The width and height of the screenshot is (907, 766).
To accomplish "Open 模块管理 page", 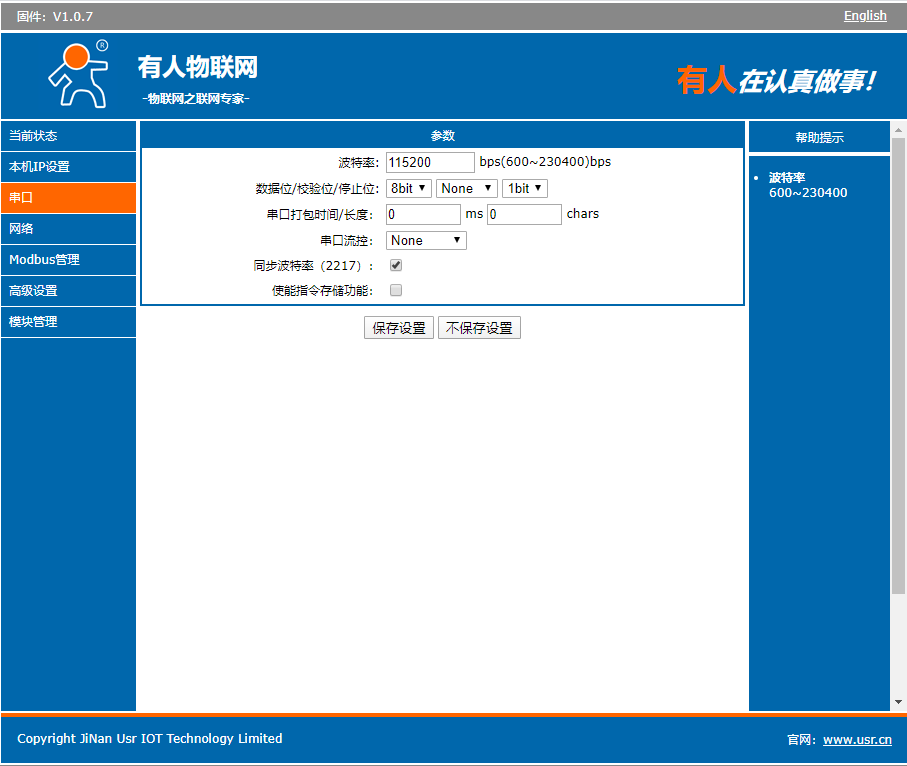I will click(68, 322).
